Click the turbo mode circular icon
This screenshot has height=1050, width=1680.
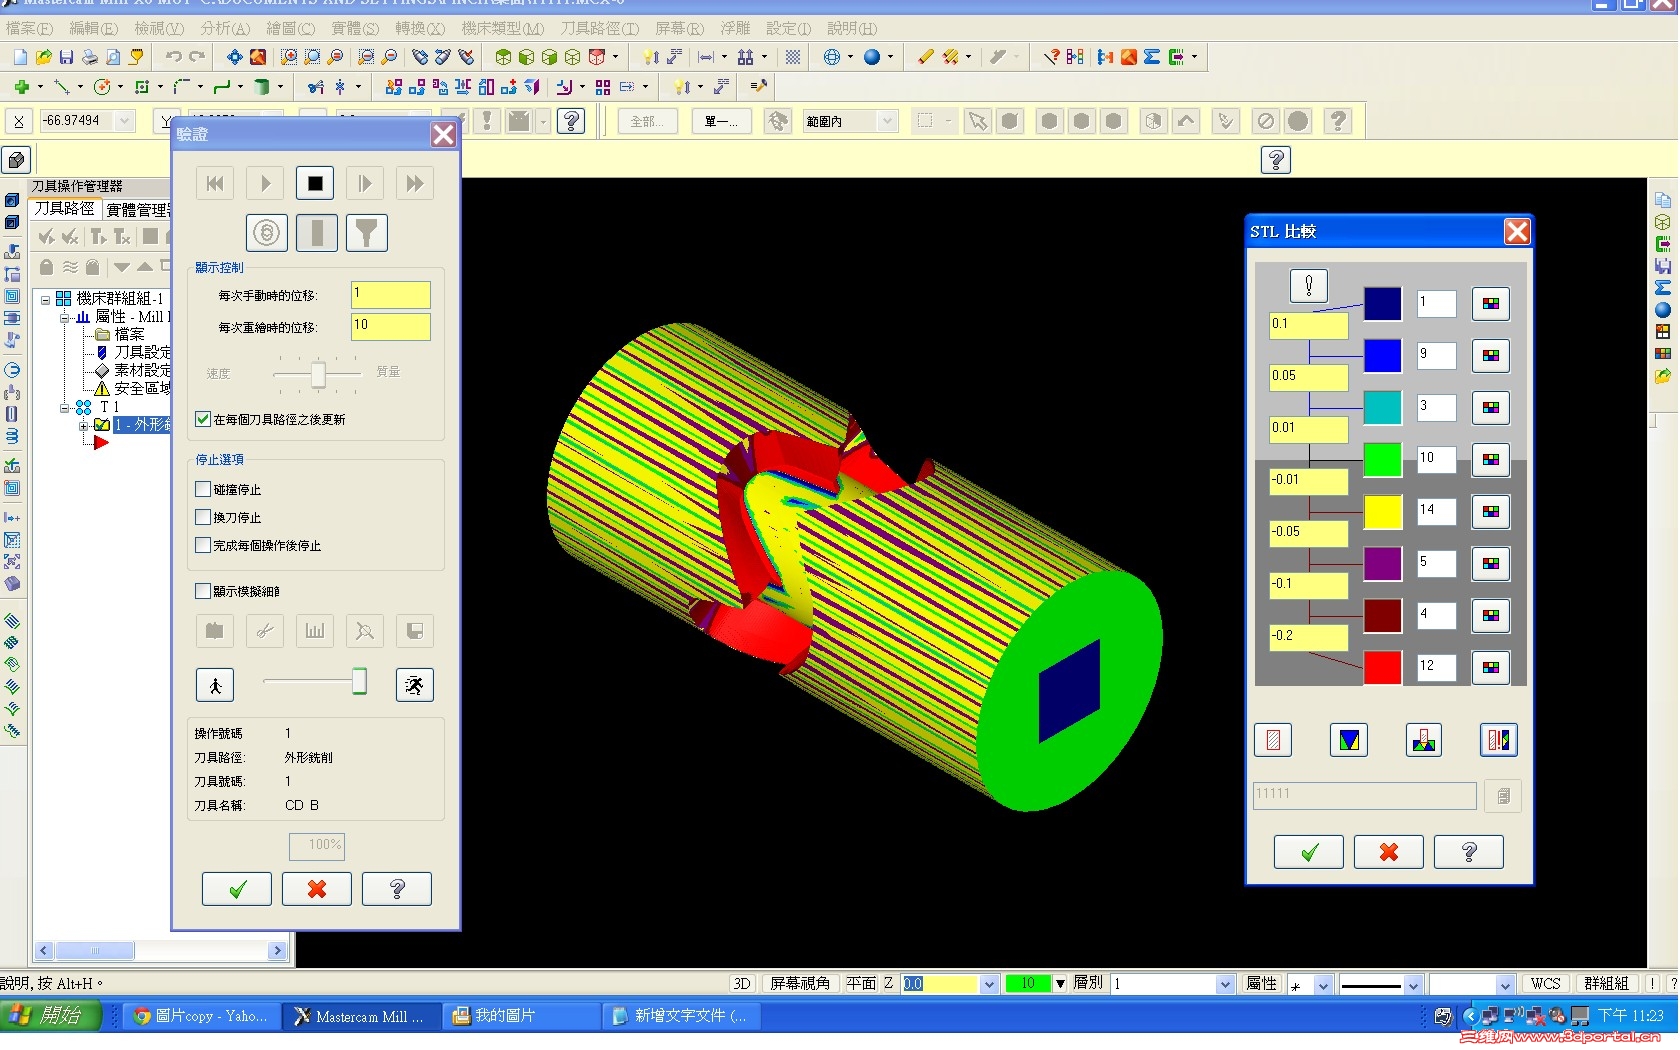pos(267,233)
